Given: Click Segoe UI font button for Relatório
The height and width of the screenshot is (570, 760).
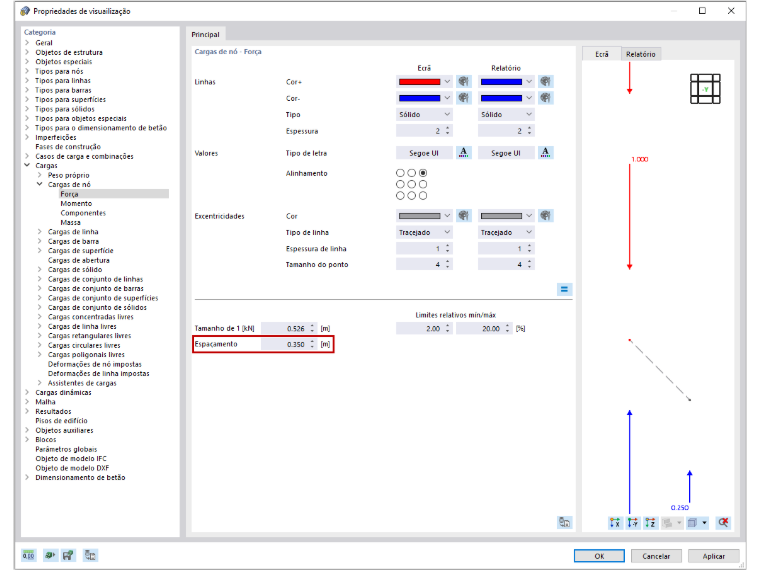Looking at the screenshot, I should coord(506,153).
